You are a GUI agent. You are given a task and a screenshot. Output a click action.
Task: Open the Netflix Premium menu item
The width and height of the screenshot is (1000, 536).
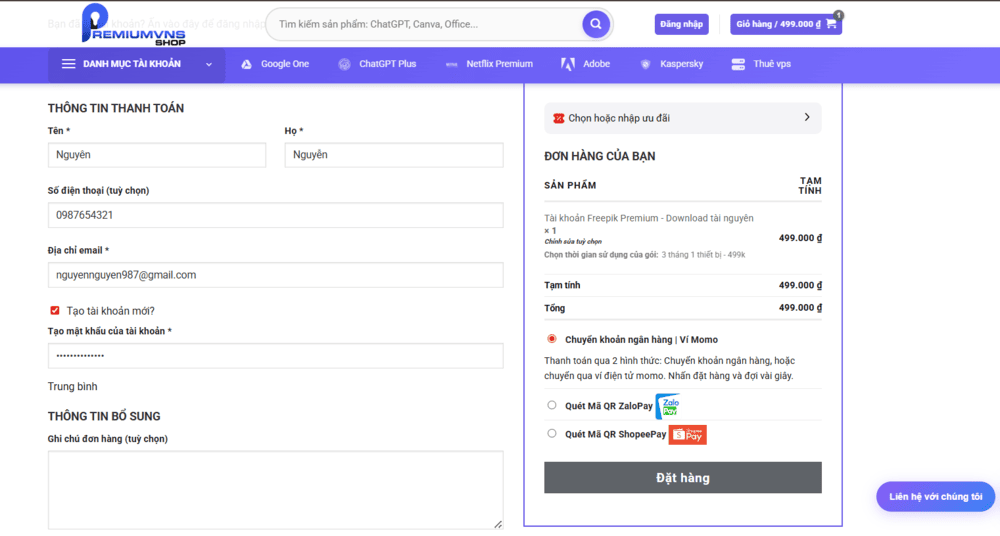(x=489, y=64)
